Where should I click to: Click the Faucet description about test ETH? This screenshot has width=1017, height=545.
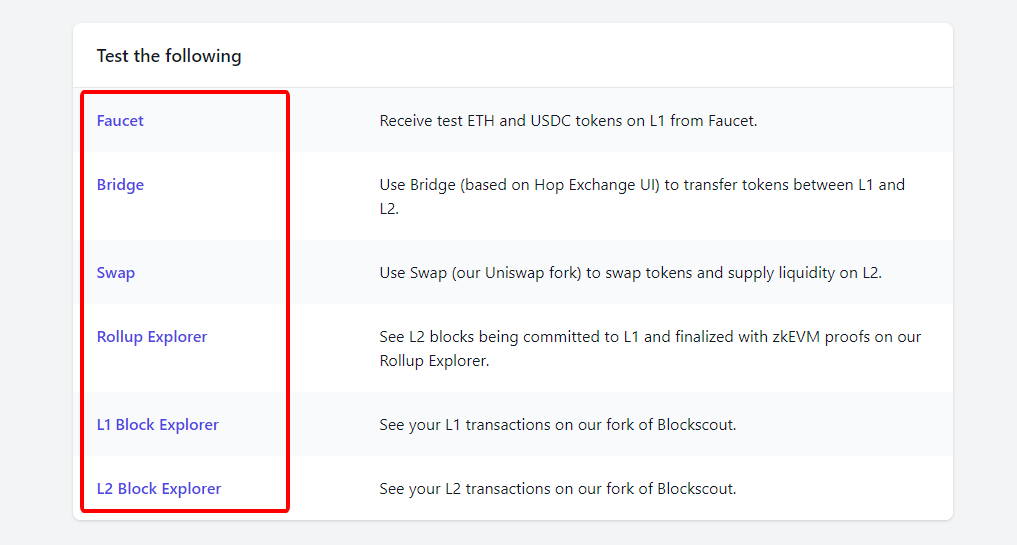coord(568,121)
